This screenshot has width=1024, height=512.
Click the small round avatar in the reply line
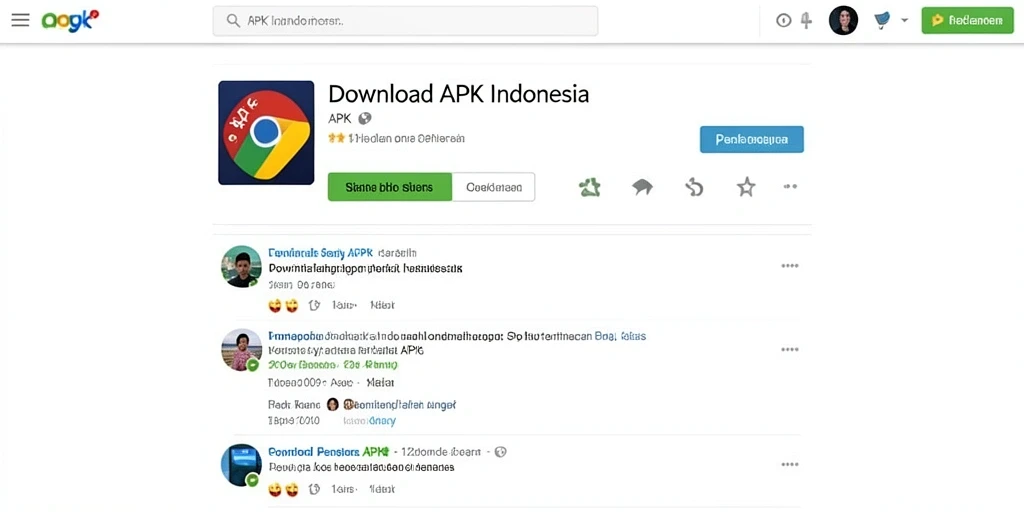point(332,405)
